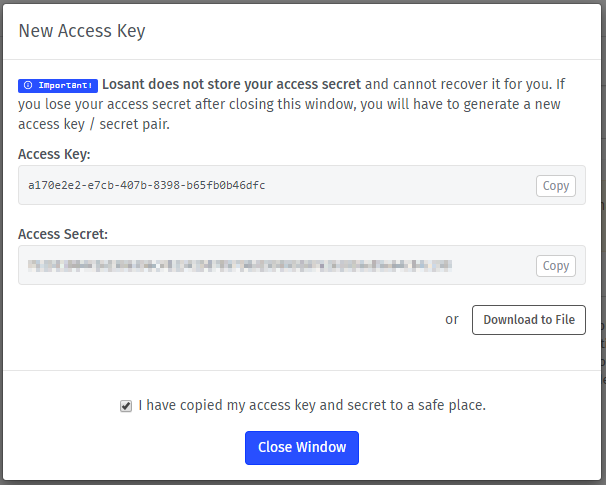Download credentials to file
The height and width of the screenshot is (485, 606).
pyautogui.click(x=528, y=320)
